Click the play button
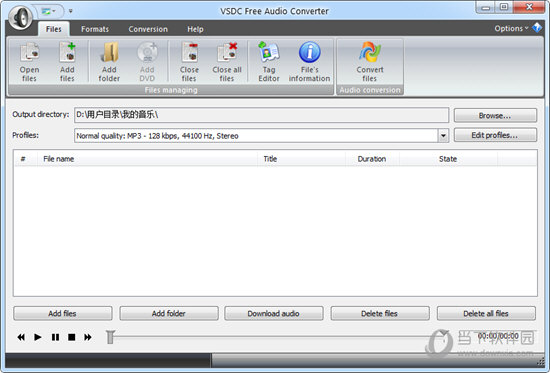The image size is (550, 373). [x=38, y=337]
